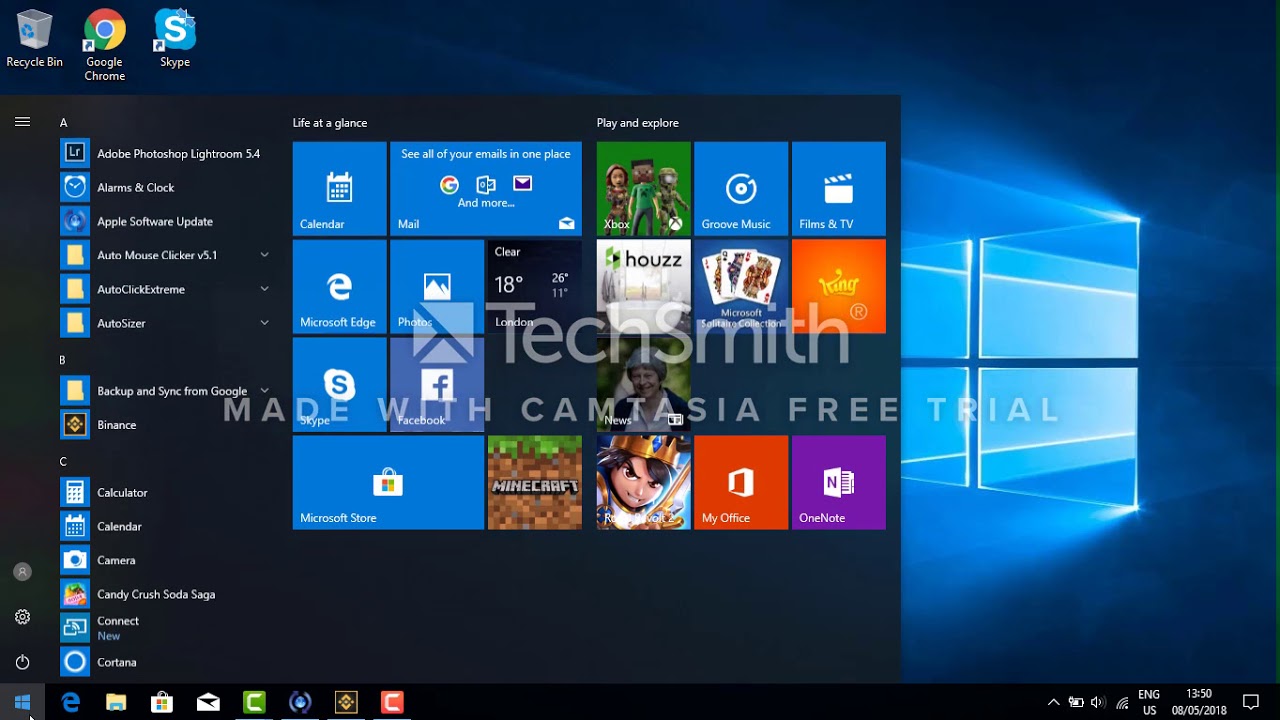The height and width of the screenshot is (720, 1280).
Task: Launch Camera app from the list
Action: click(x=165, y=561)
